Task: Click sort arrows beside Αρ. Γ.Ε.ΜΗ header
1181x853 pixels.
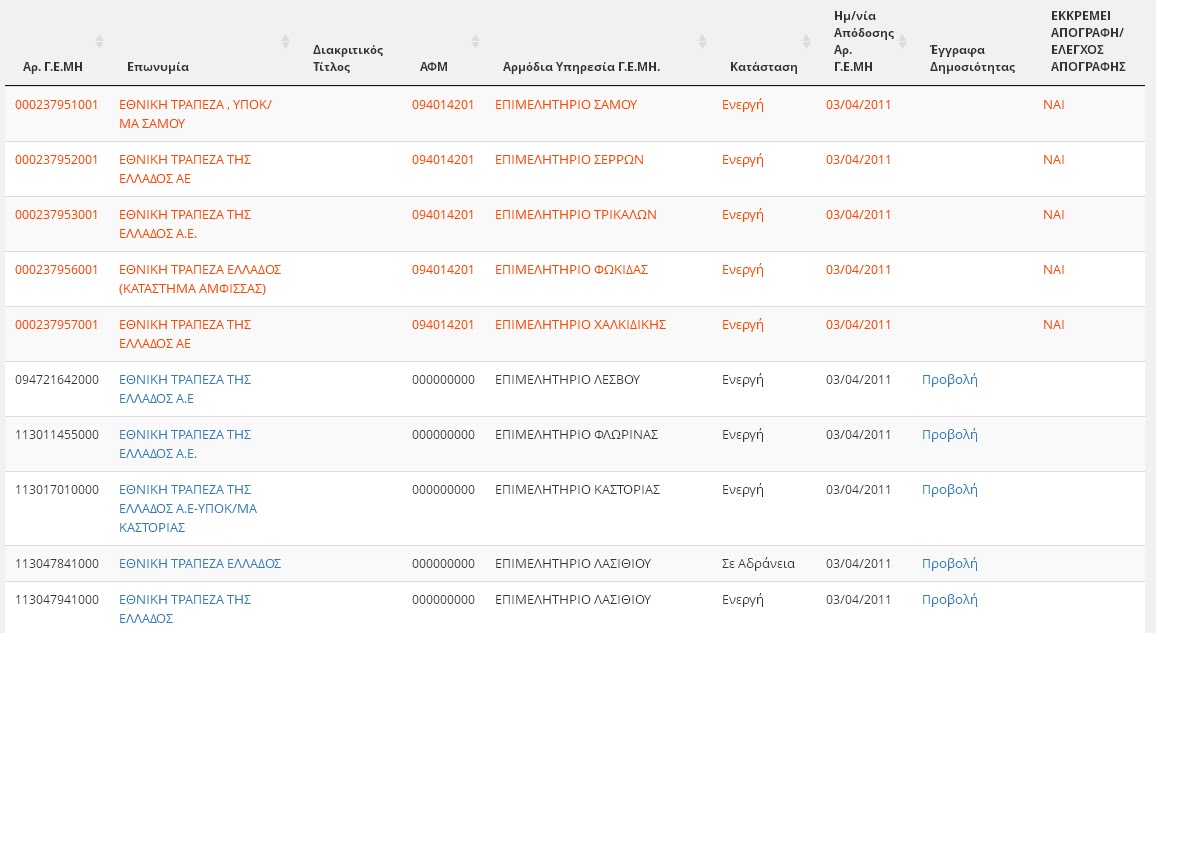Action: tap(99, 41)
